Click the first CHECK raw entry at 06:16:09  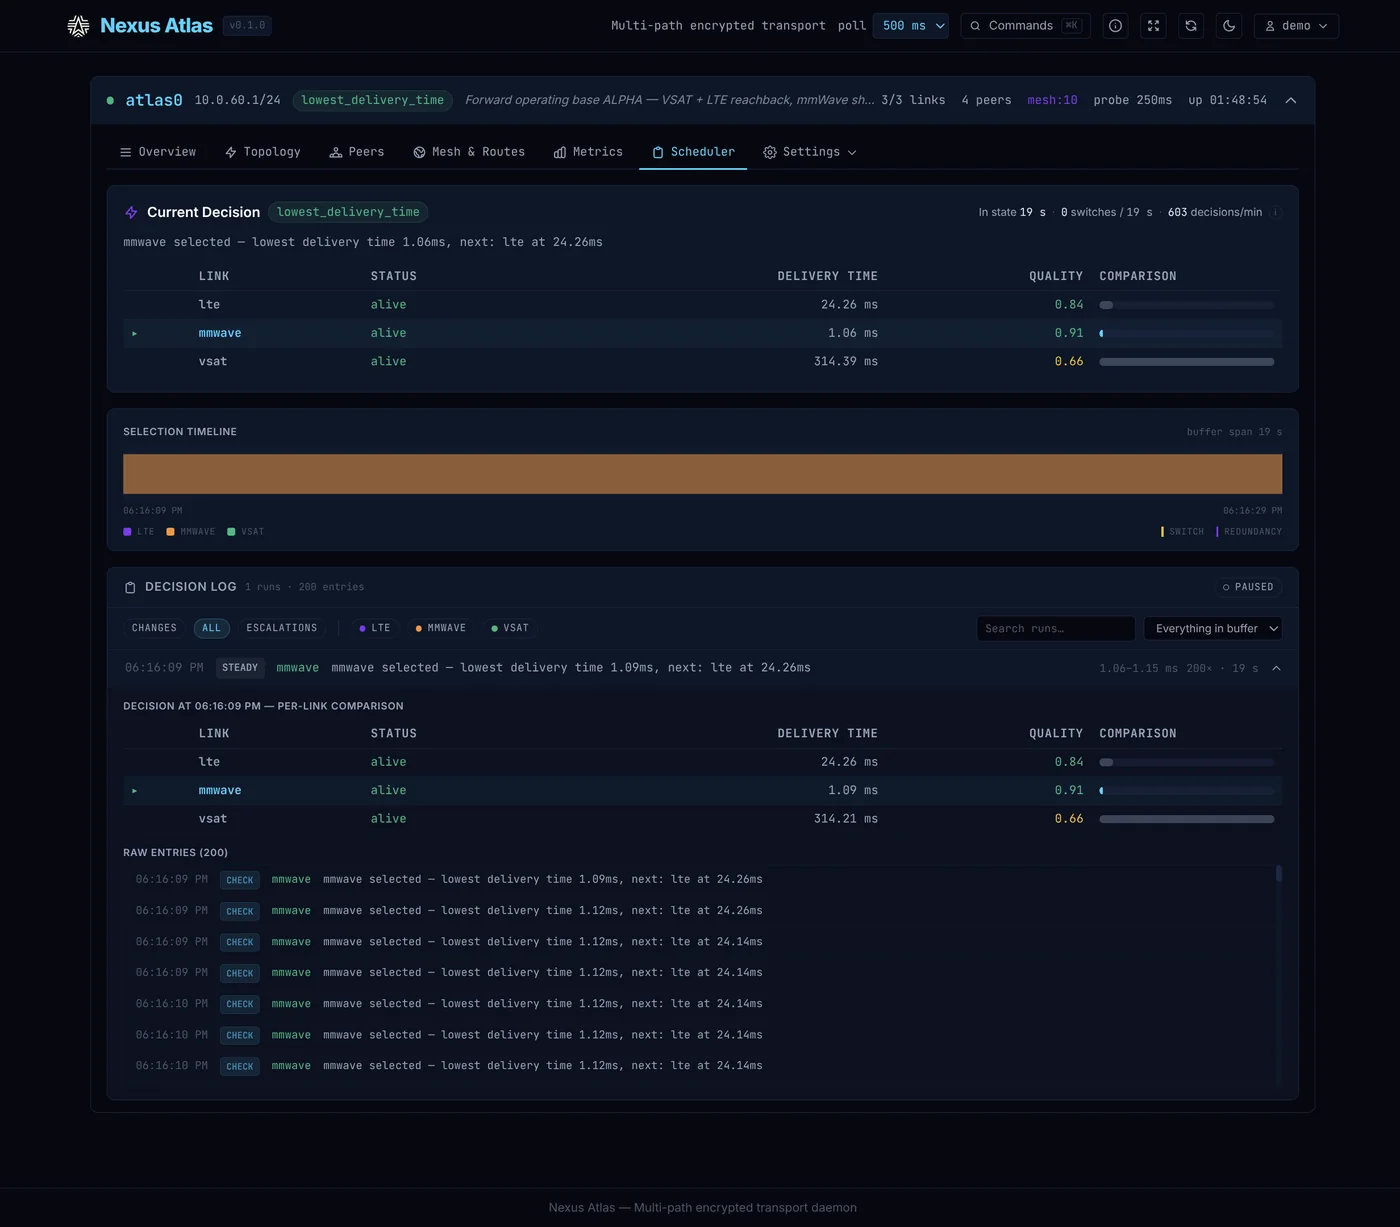coord(702,880)
